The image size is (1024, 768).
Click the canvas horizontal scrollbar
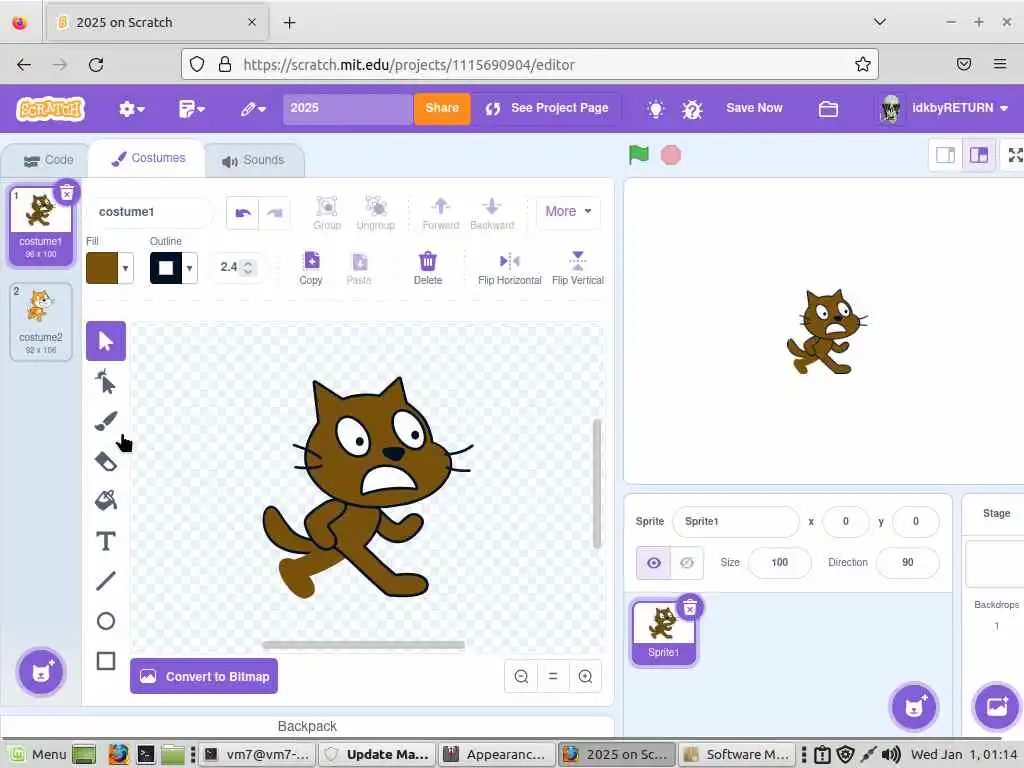(x=364, y=645)
